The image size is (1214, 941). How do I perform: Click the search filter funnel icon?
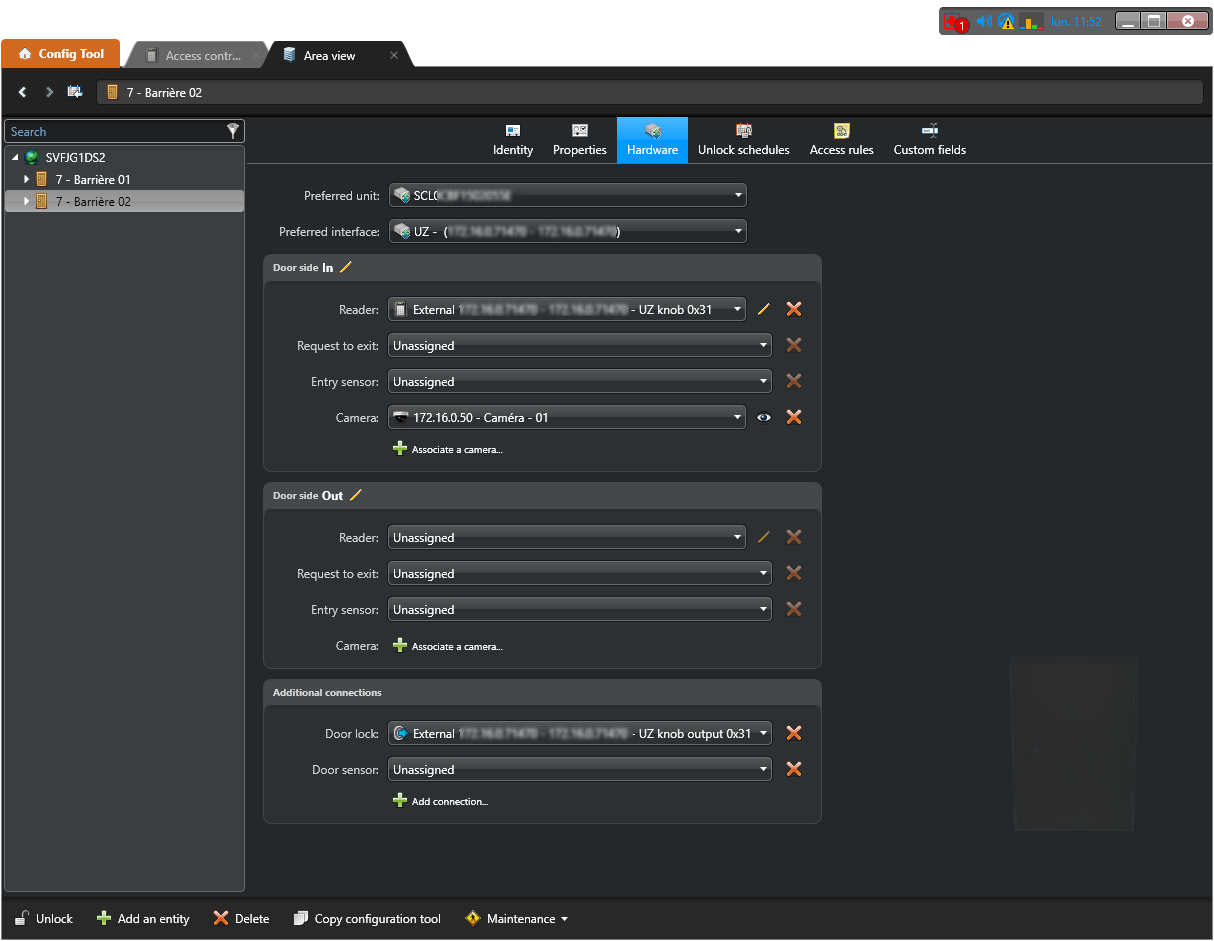[233, 131]
